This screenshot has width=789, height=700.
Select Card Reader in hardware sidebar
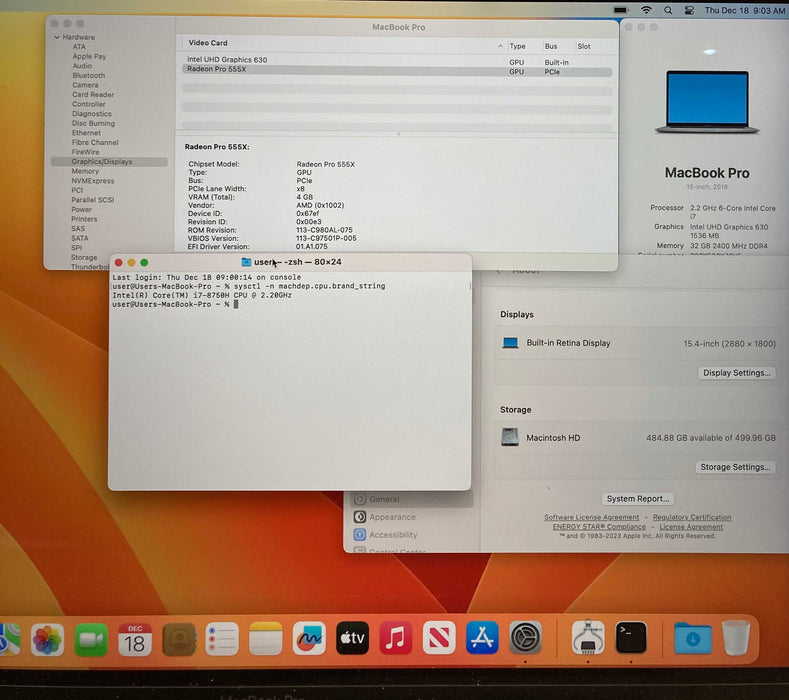(x=93, y=95)
